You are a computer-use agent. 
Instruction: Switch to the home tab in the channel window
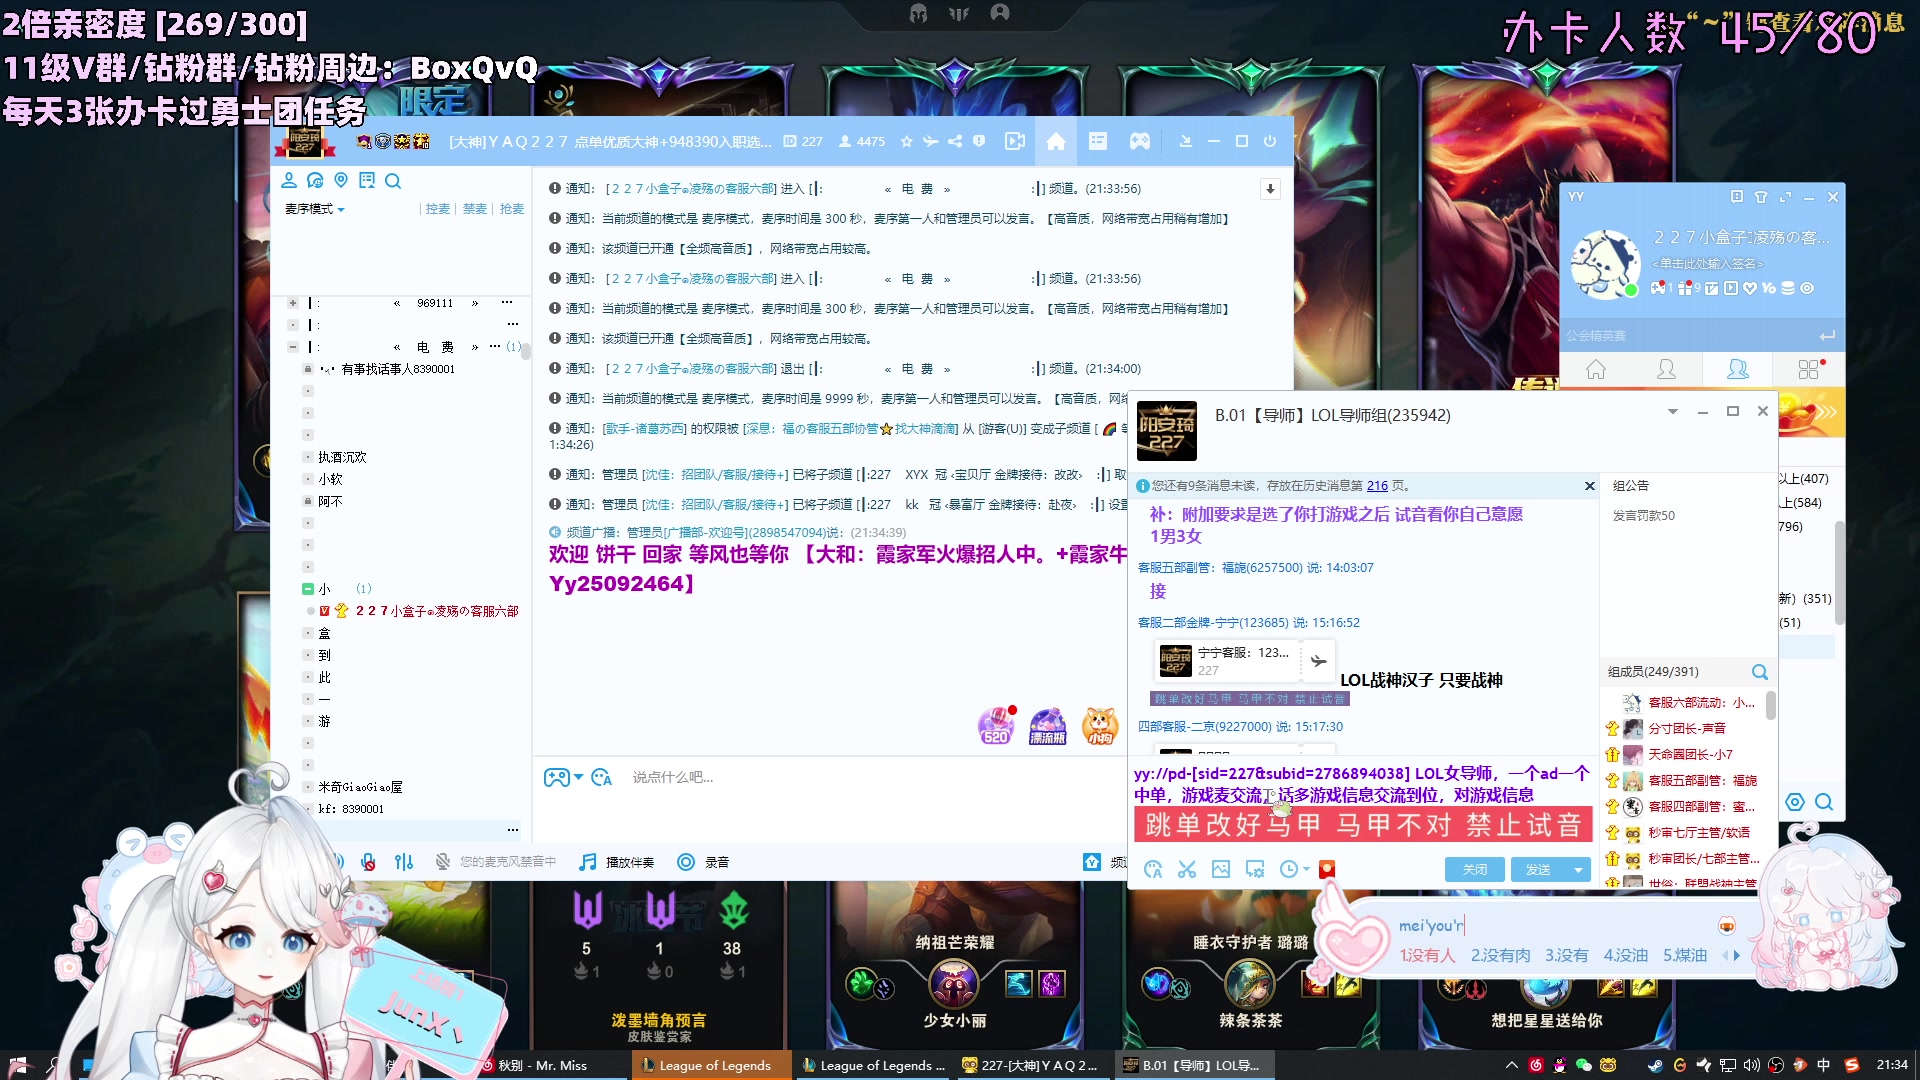[1056, 141]
